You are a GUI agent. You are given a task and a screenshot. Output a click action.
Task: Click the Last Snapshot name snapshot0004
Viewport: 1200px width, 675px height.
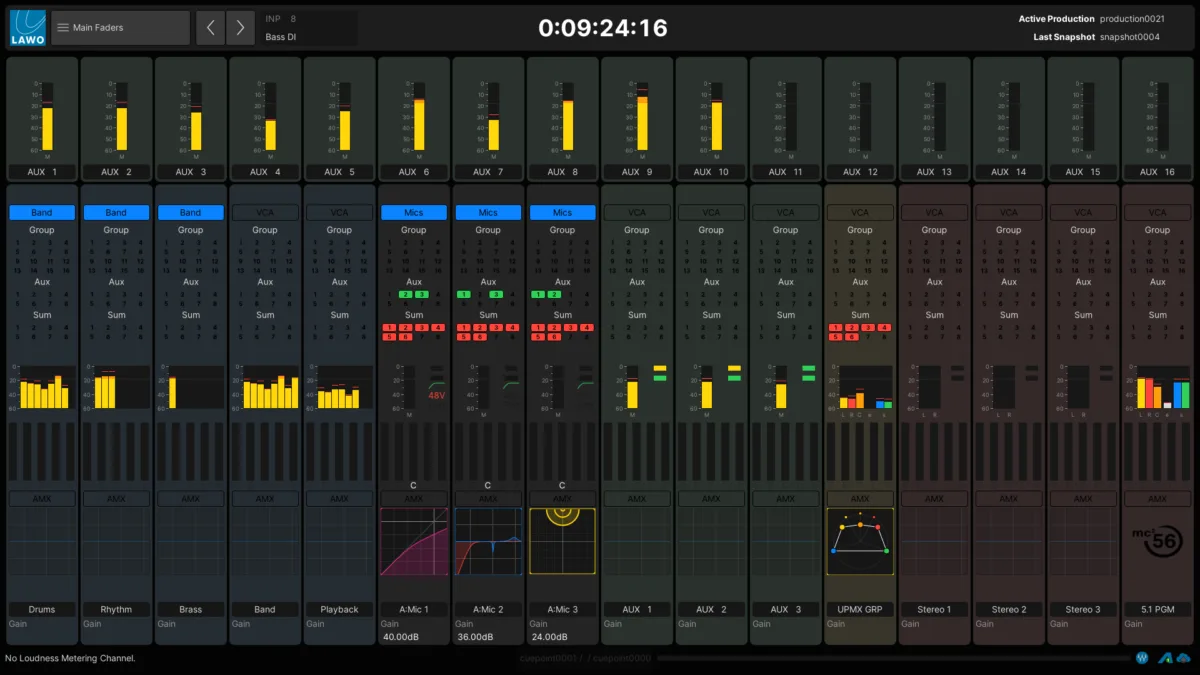click(x=1130, y=37)
